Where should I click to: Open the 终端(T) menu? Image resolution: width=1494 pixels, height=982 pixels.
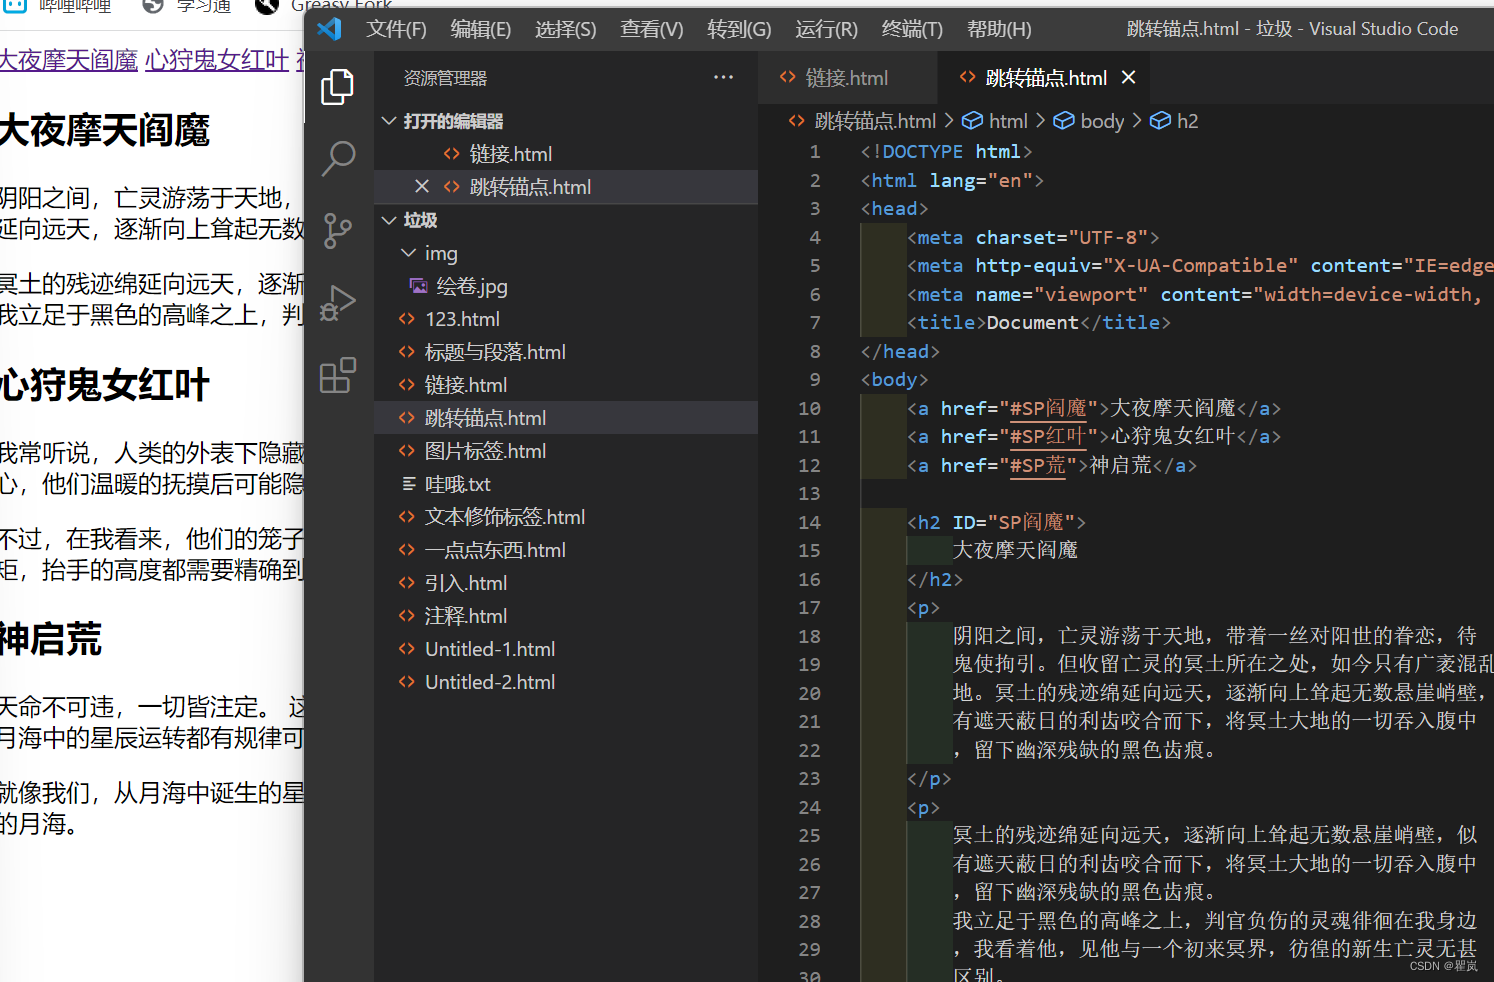pos(912,29)
